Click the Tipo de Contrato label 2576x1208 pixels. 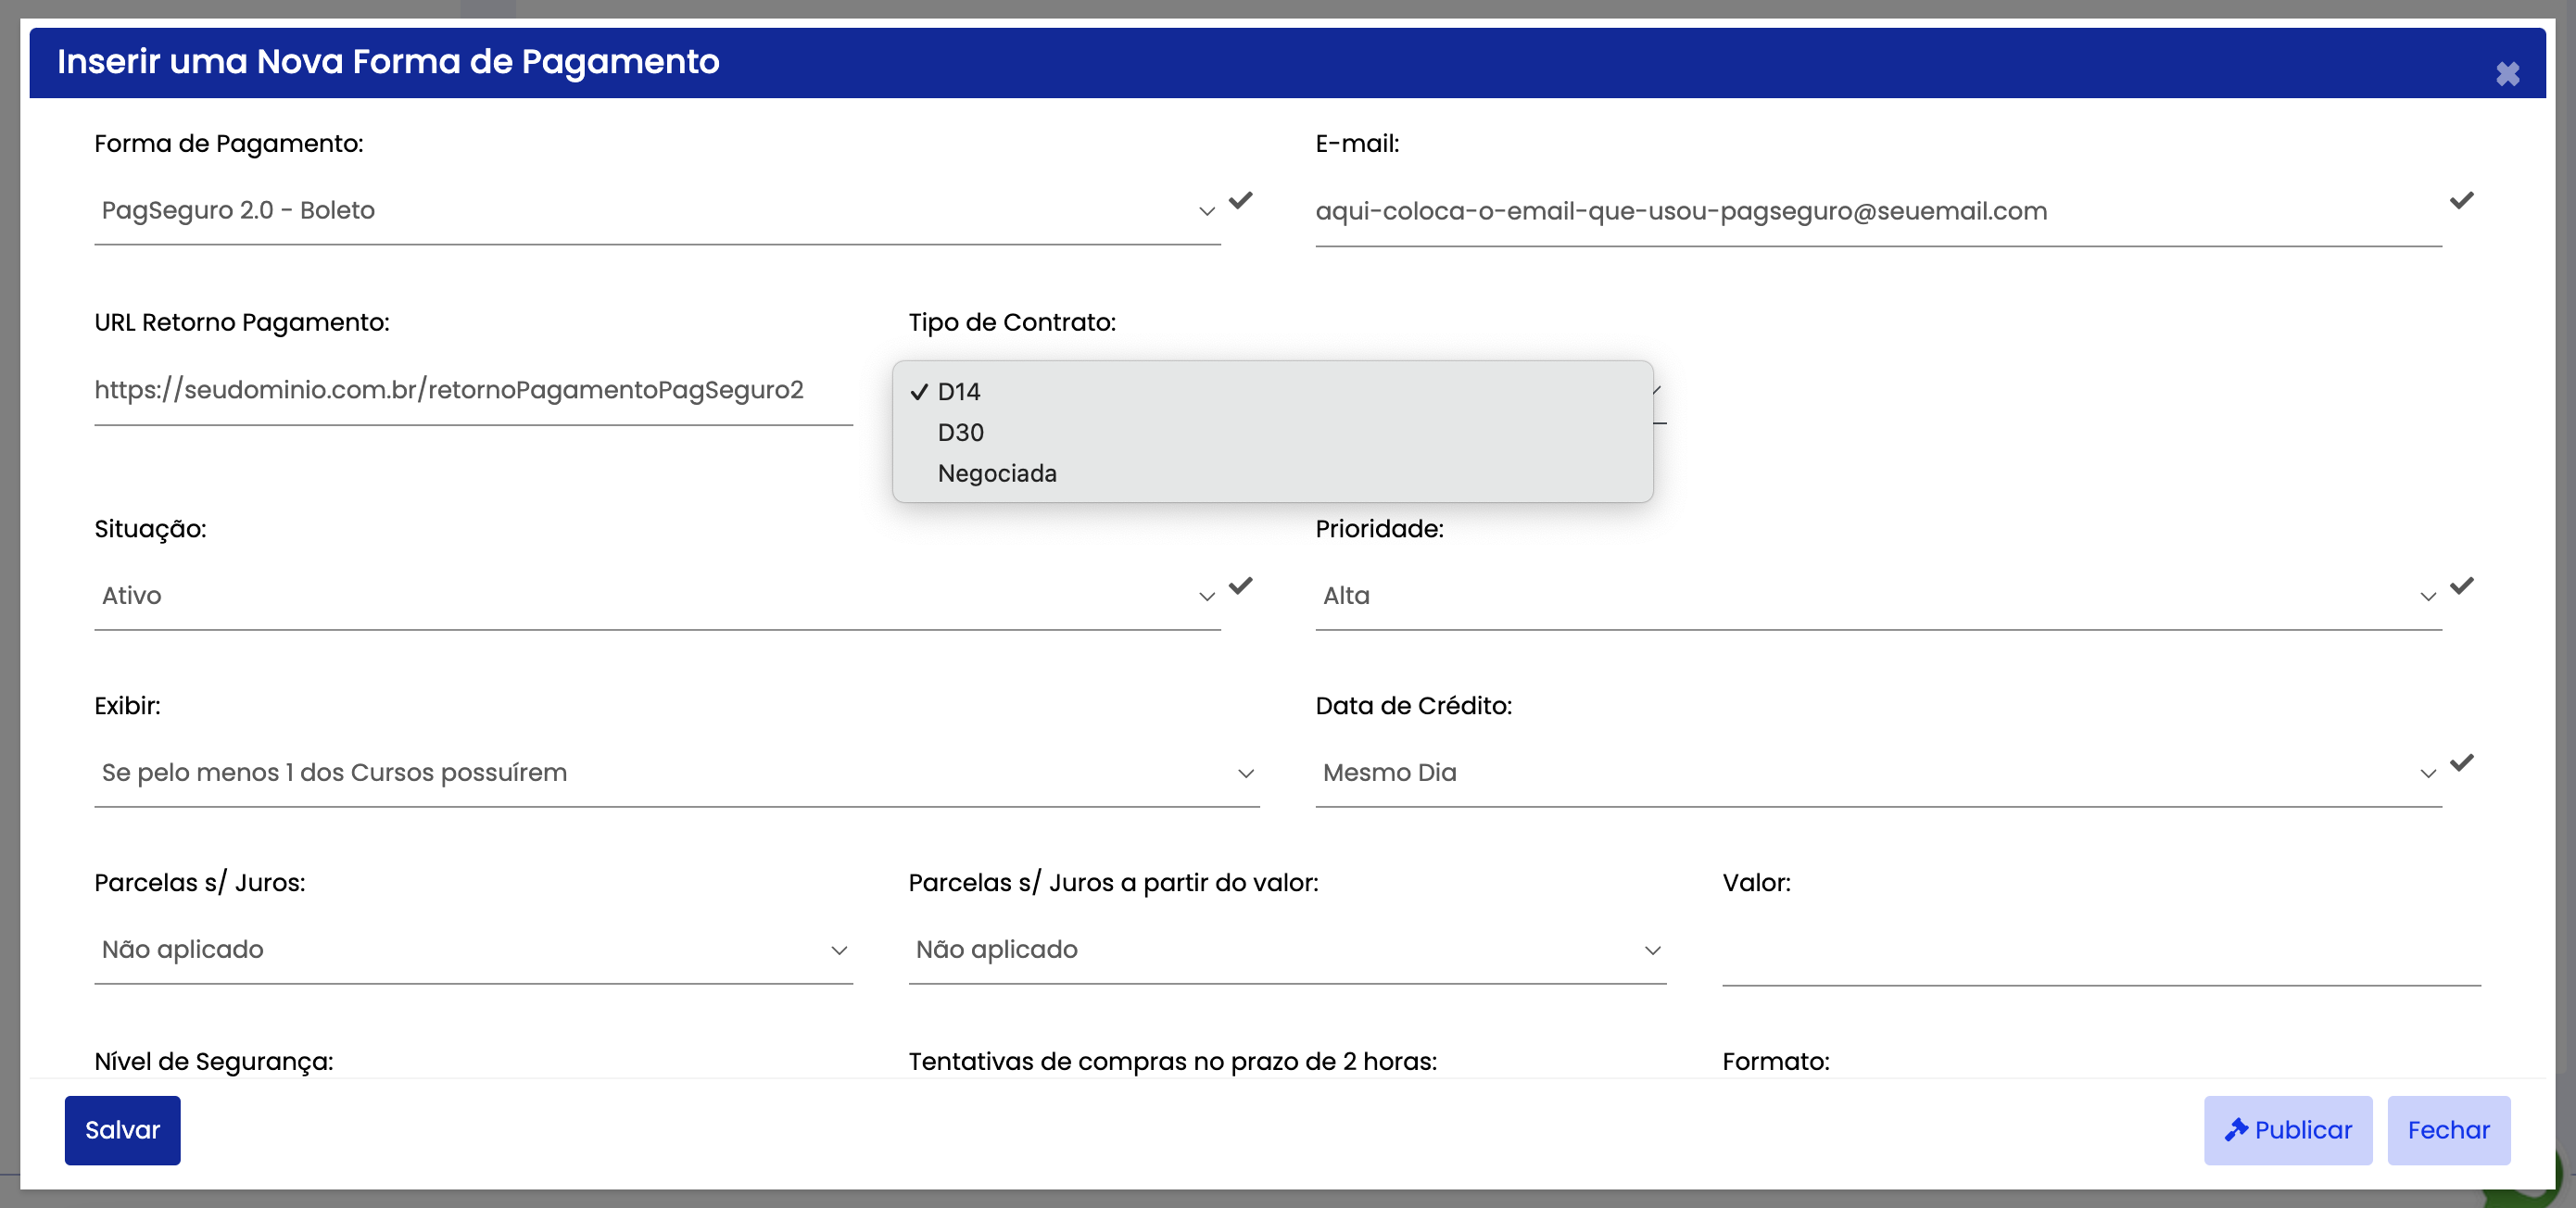(1011, 322)
